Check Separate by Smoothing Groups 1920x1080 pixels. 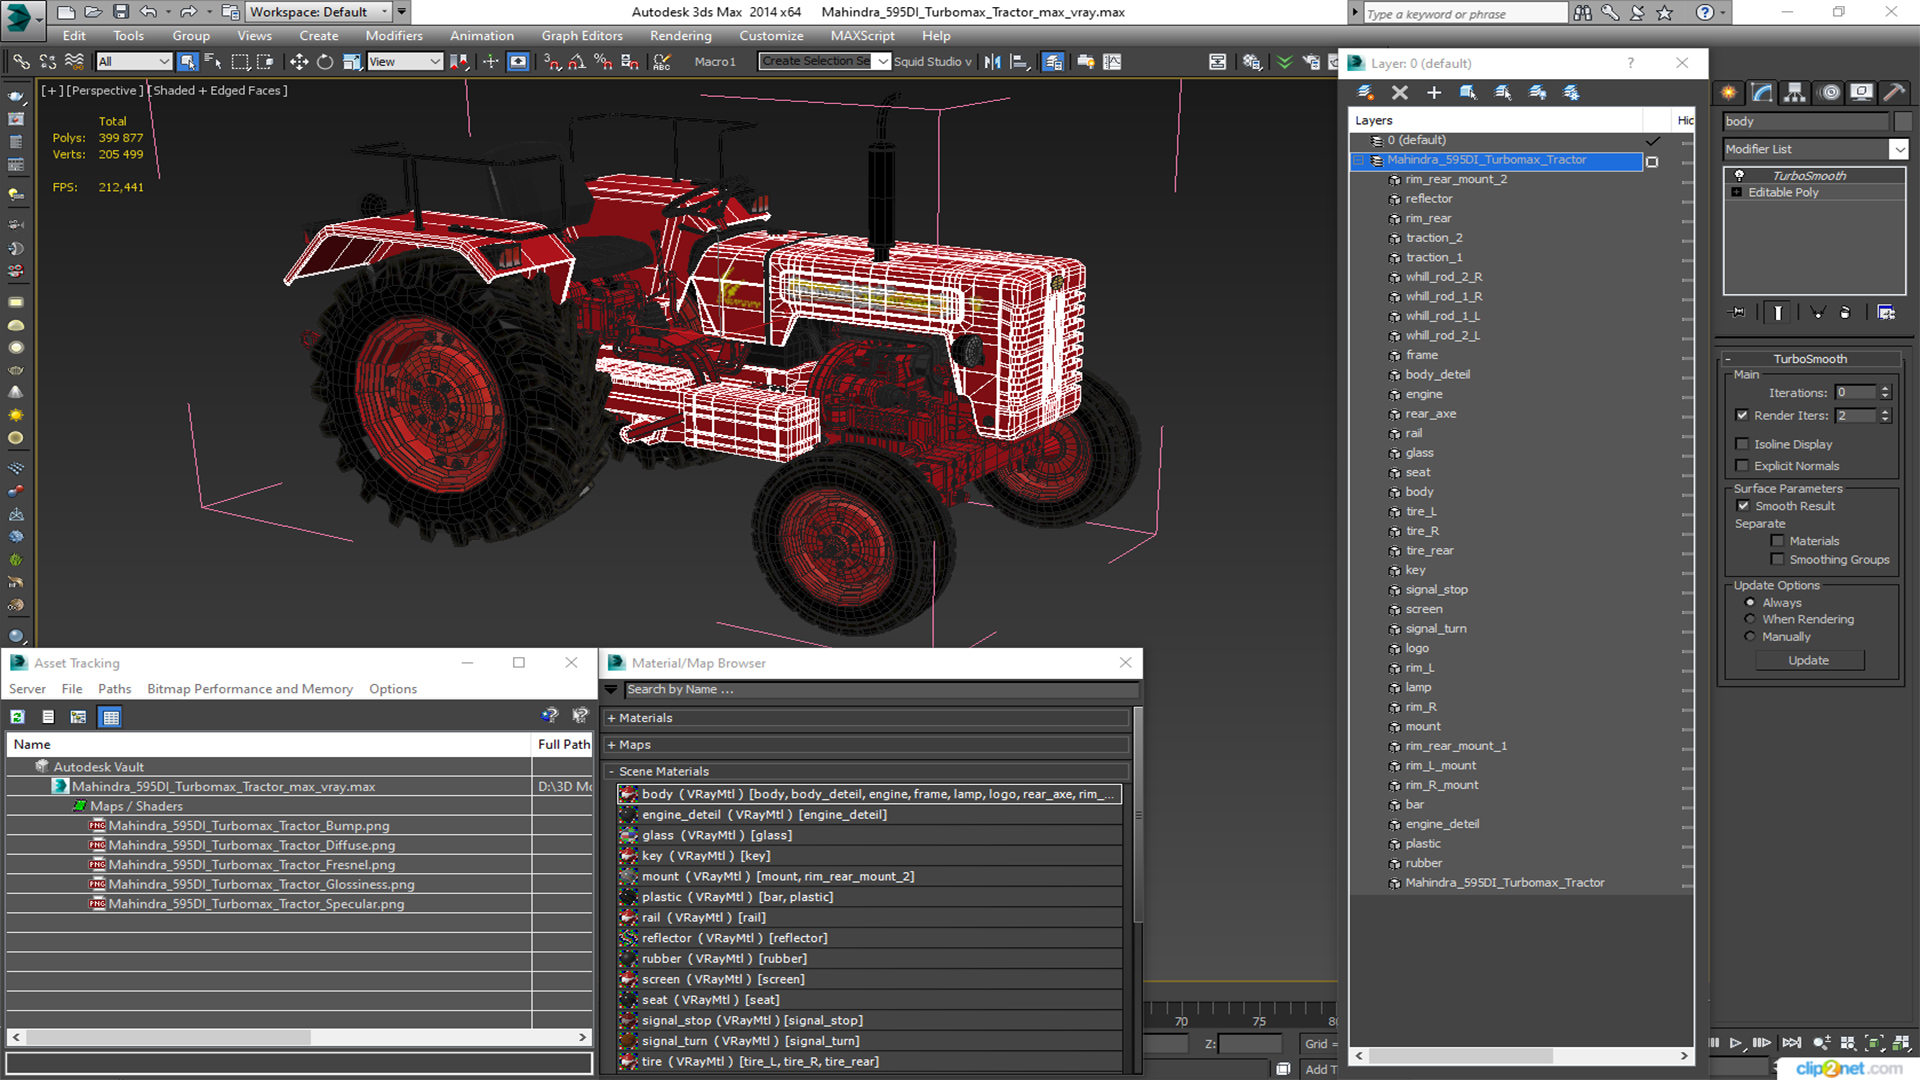click(x=1777, y=560)
